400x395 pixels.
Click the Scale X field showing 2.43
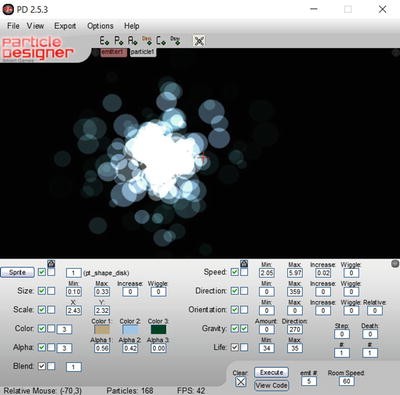coord(74,310)
